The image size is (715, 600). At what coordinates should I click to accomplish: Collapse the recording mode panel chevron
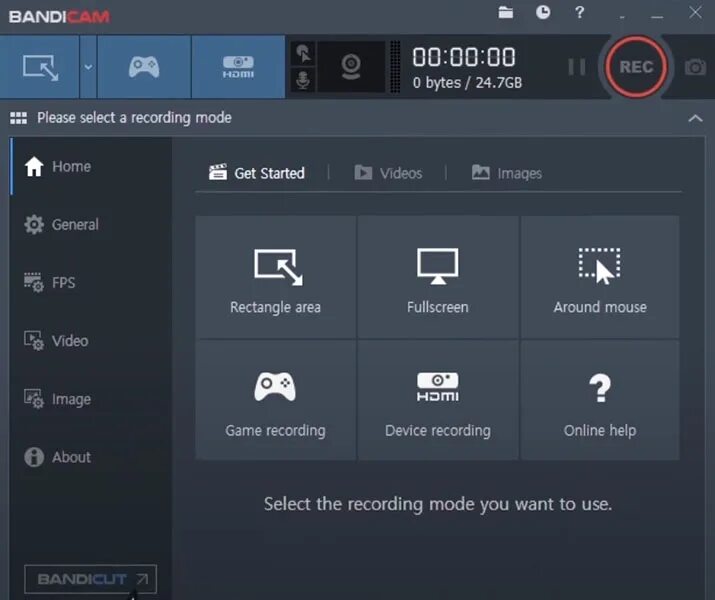[695, 119]
